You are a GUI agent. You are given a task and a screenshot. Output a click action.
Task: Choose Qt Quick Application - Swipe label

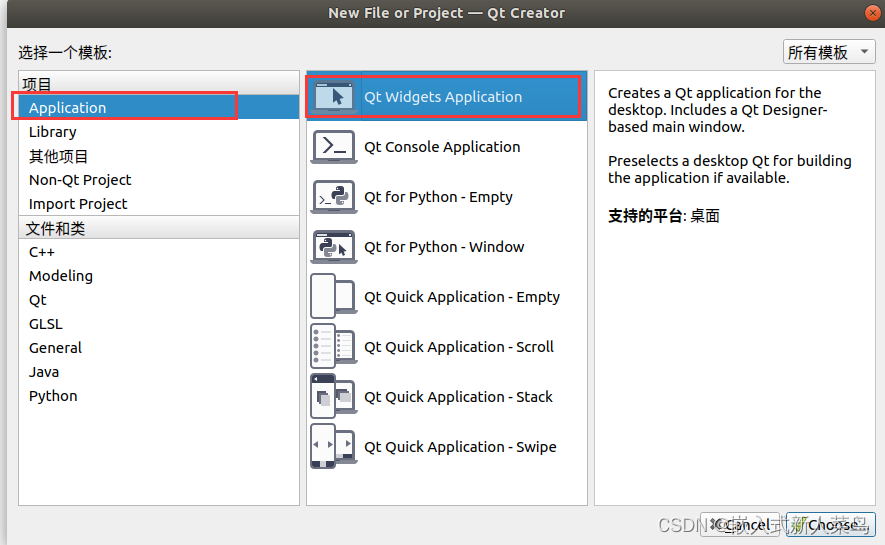460,447
